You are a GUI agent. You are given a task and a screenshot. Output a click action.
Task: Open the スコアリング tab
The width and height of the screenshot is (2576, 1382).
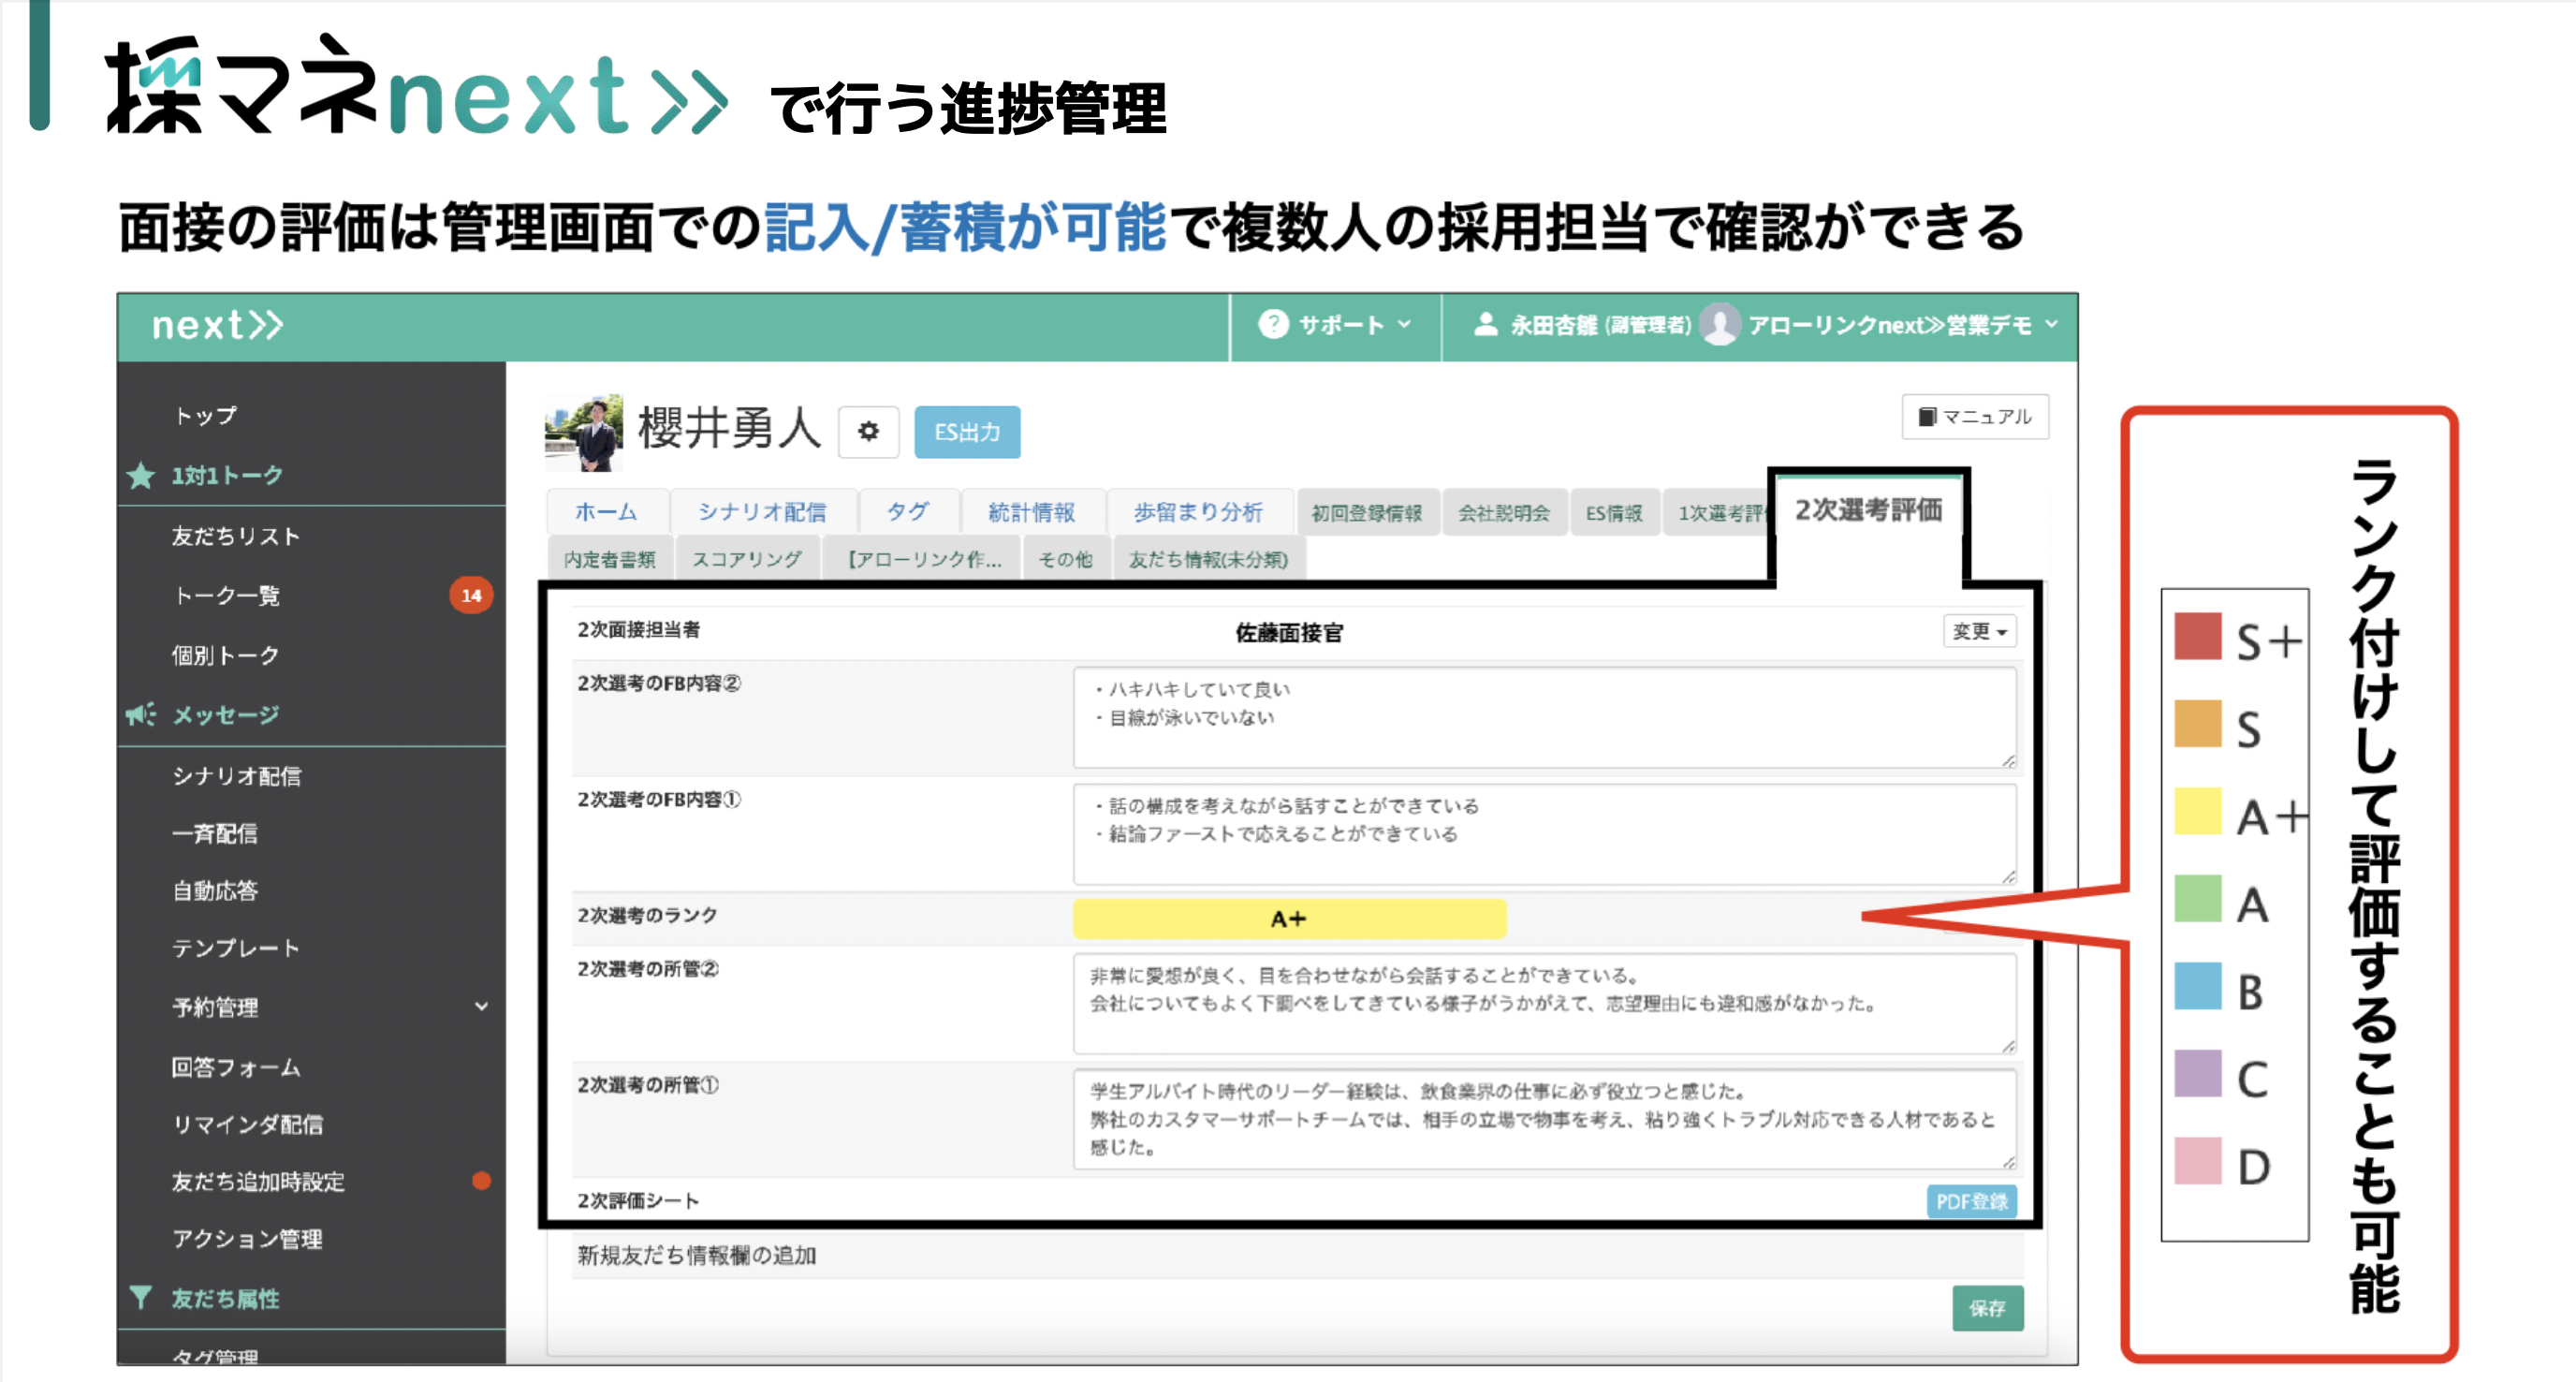pos(747,558)
